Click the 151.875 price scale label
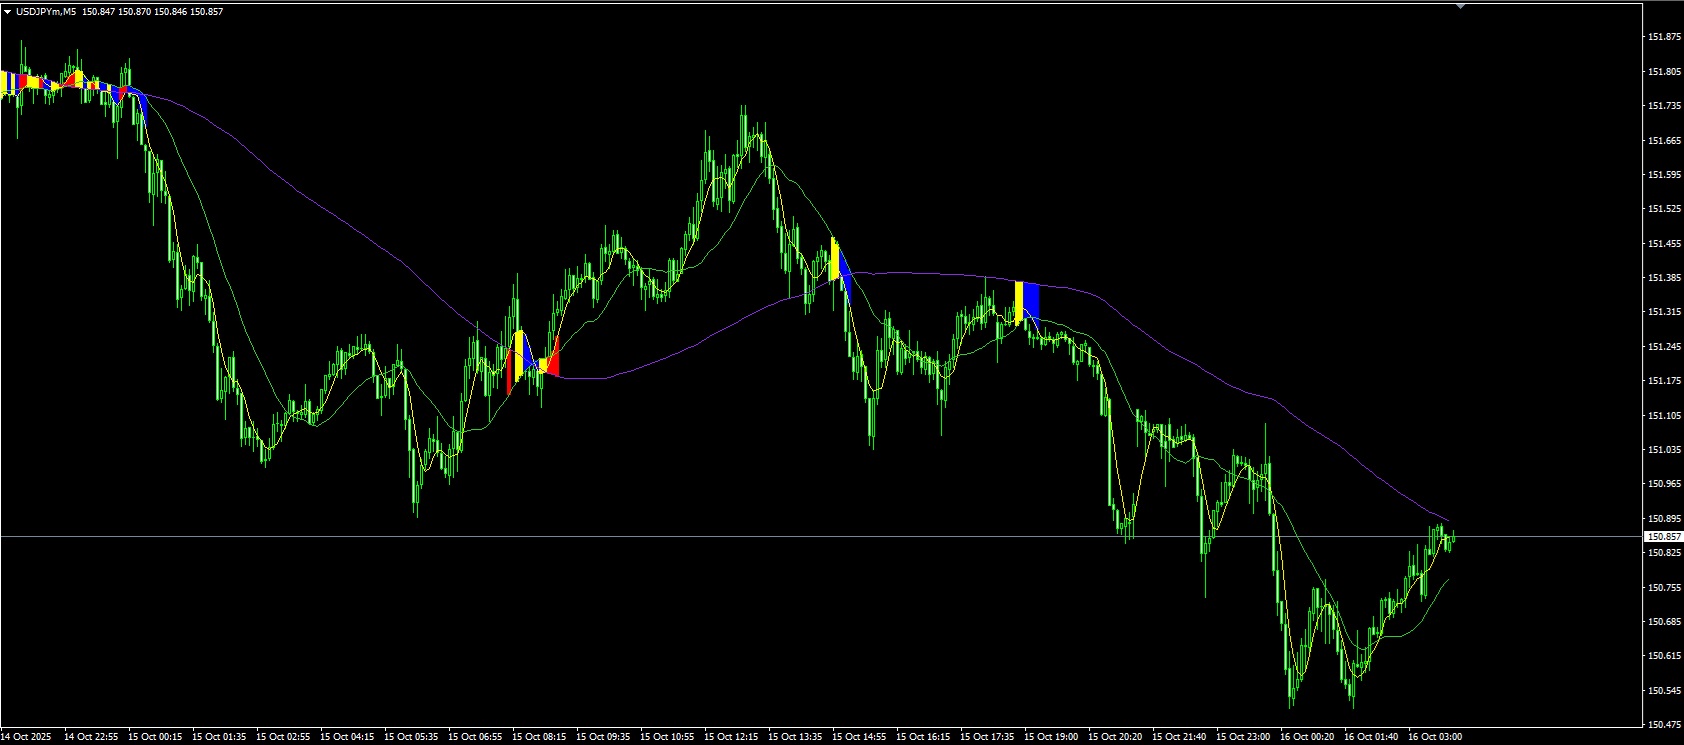Viewport: 1684px width, 745px height. (1661, 37)
